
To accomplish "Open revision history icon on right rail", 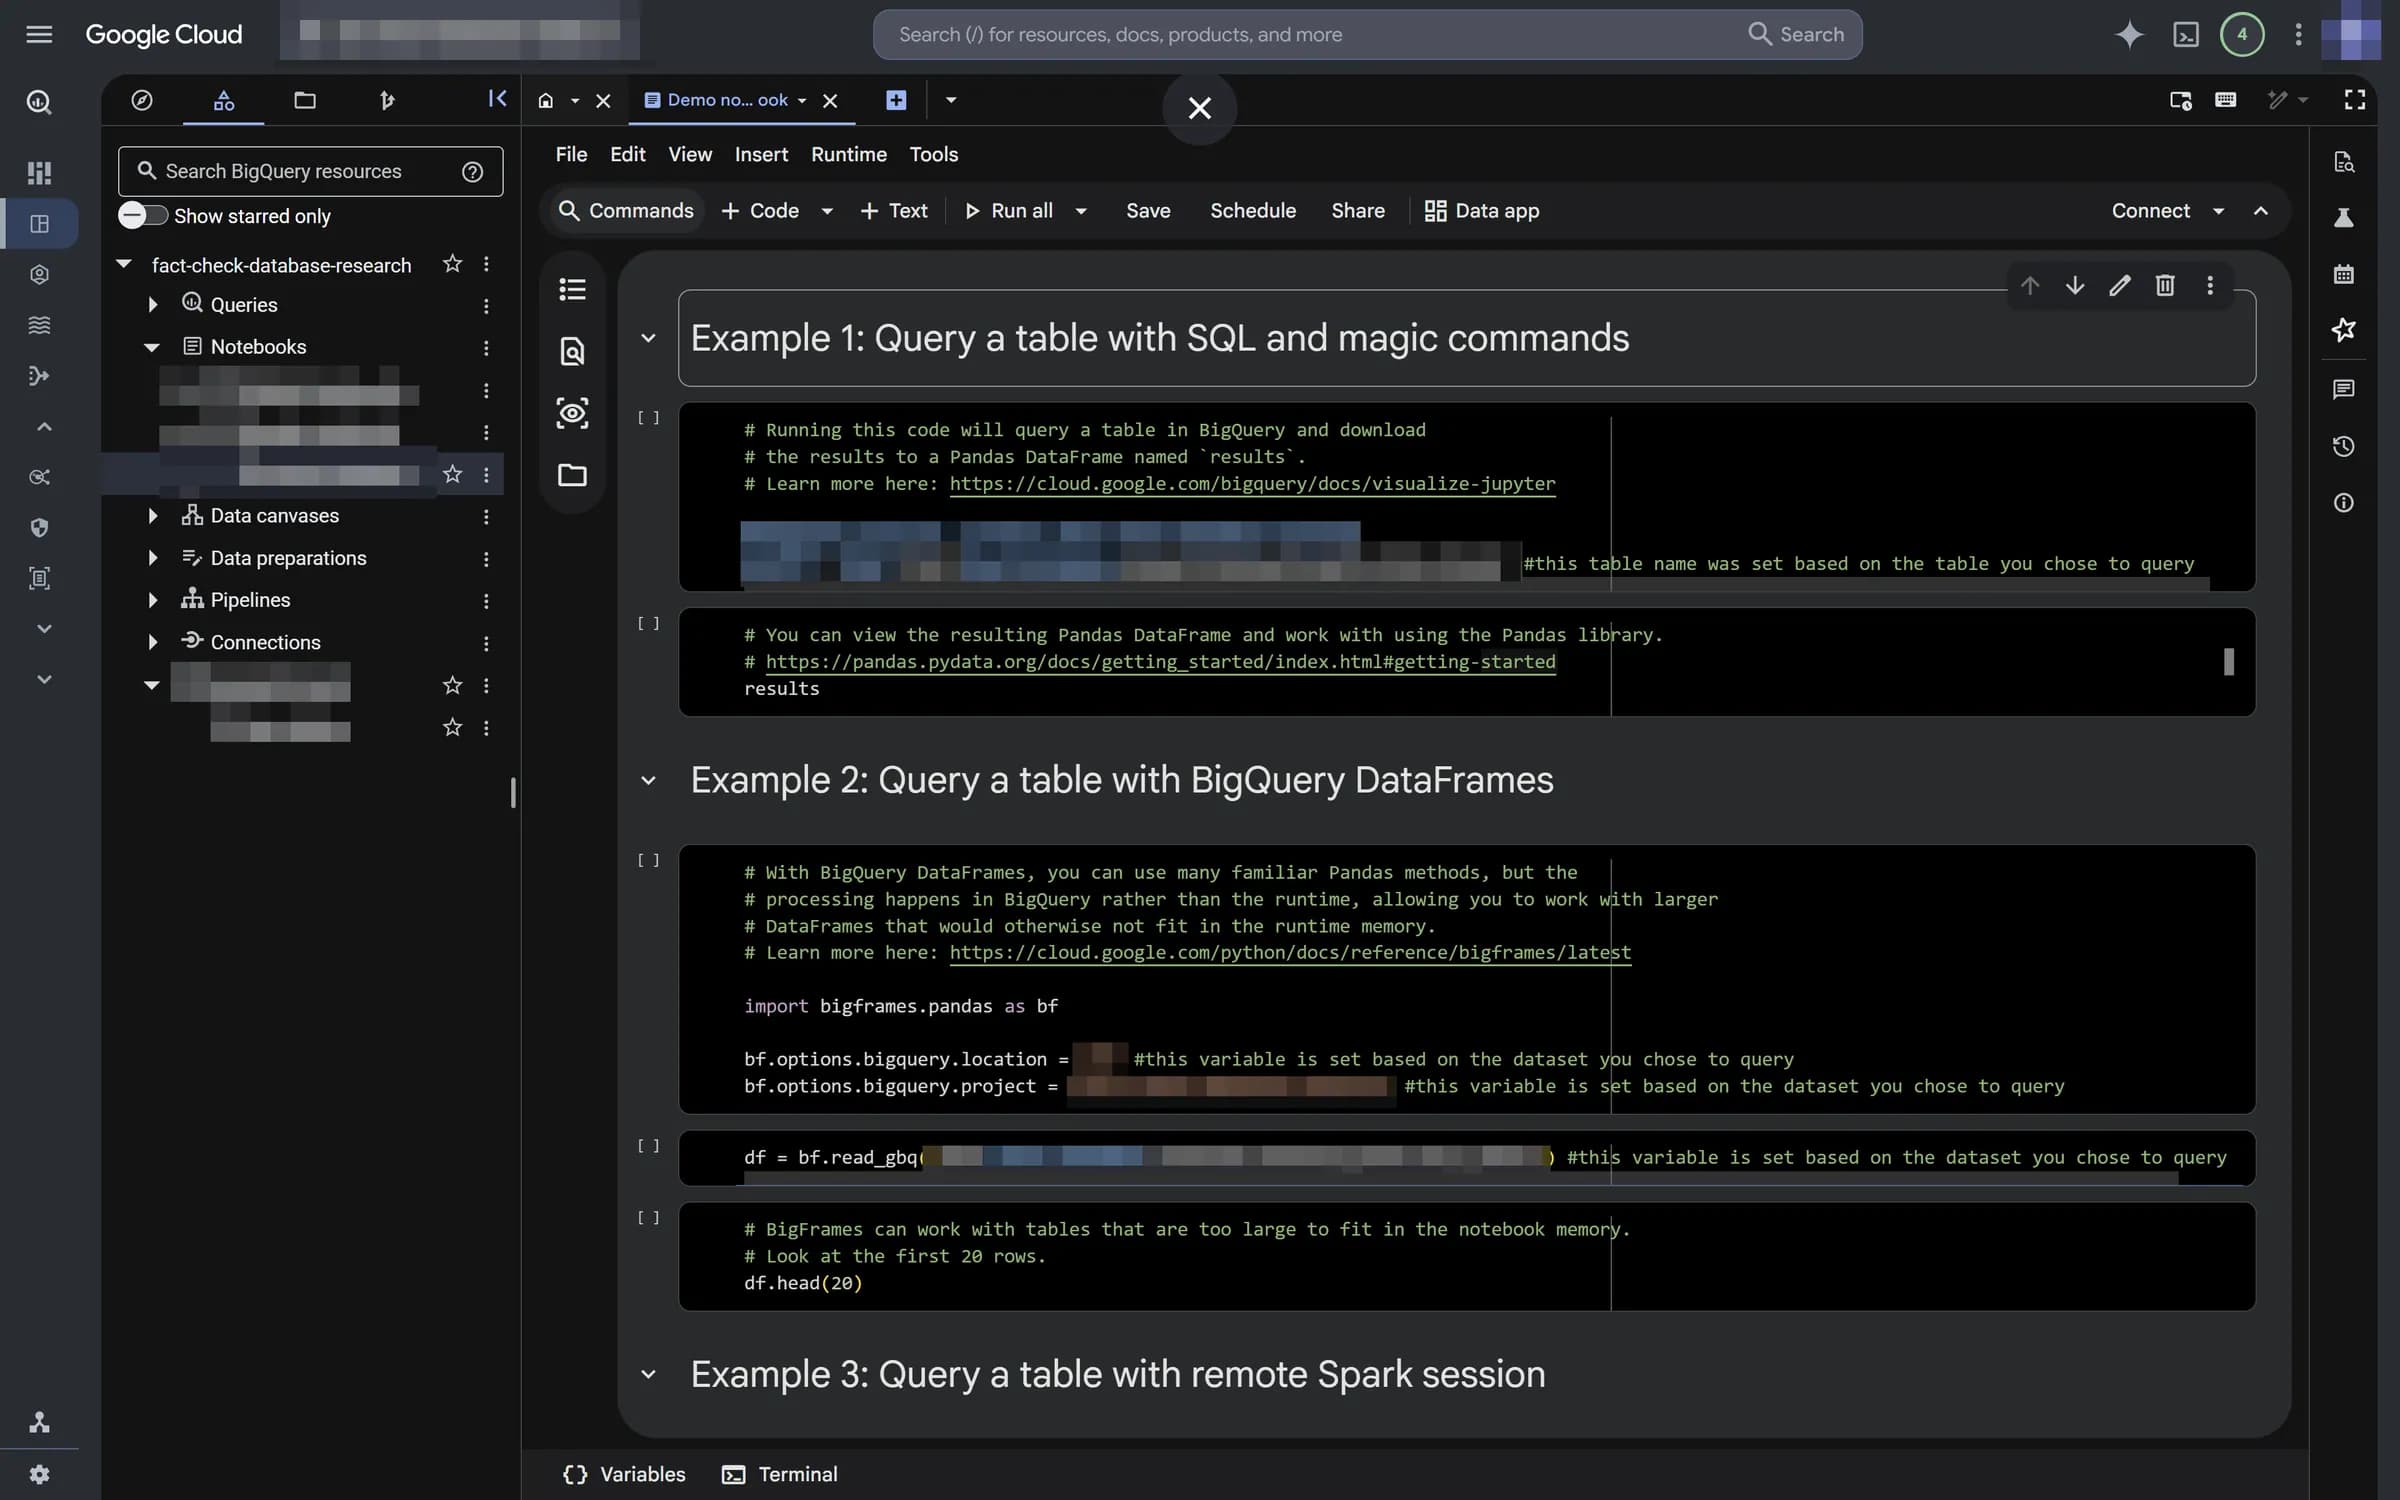I will point(2344,447).
